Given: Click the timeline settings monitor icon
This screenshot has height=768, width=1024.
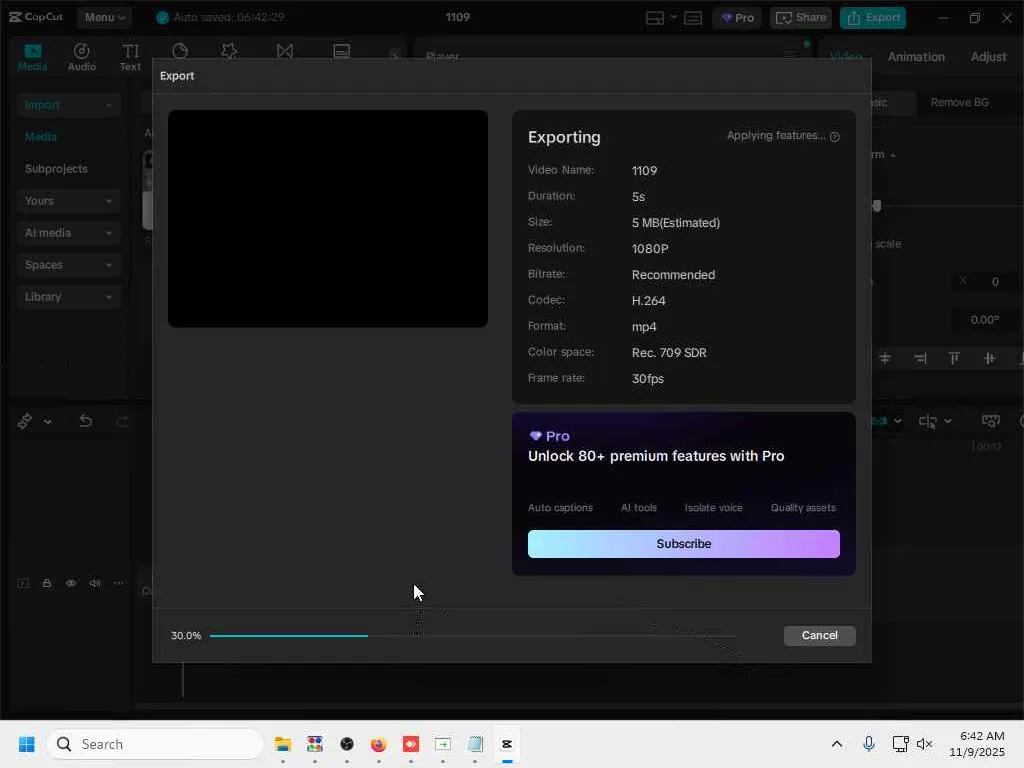Looking at the screenshot, I should tap(991, 421).
